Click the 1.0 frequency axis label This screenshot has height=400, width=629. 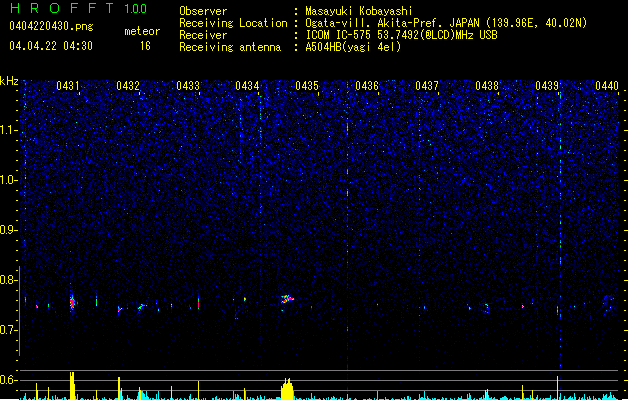[x=8, y=180]
